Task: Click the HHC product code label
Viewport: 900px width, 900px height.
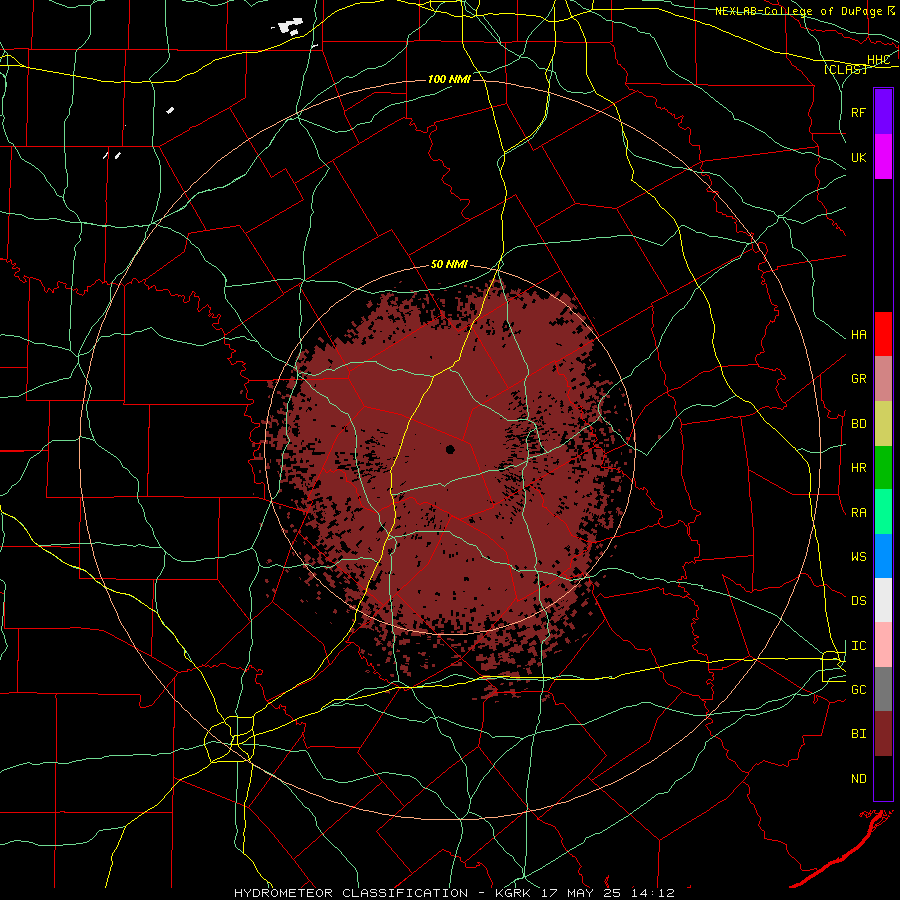Action: click(878, 60)
